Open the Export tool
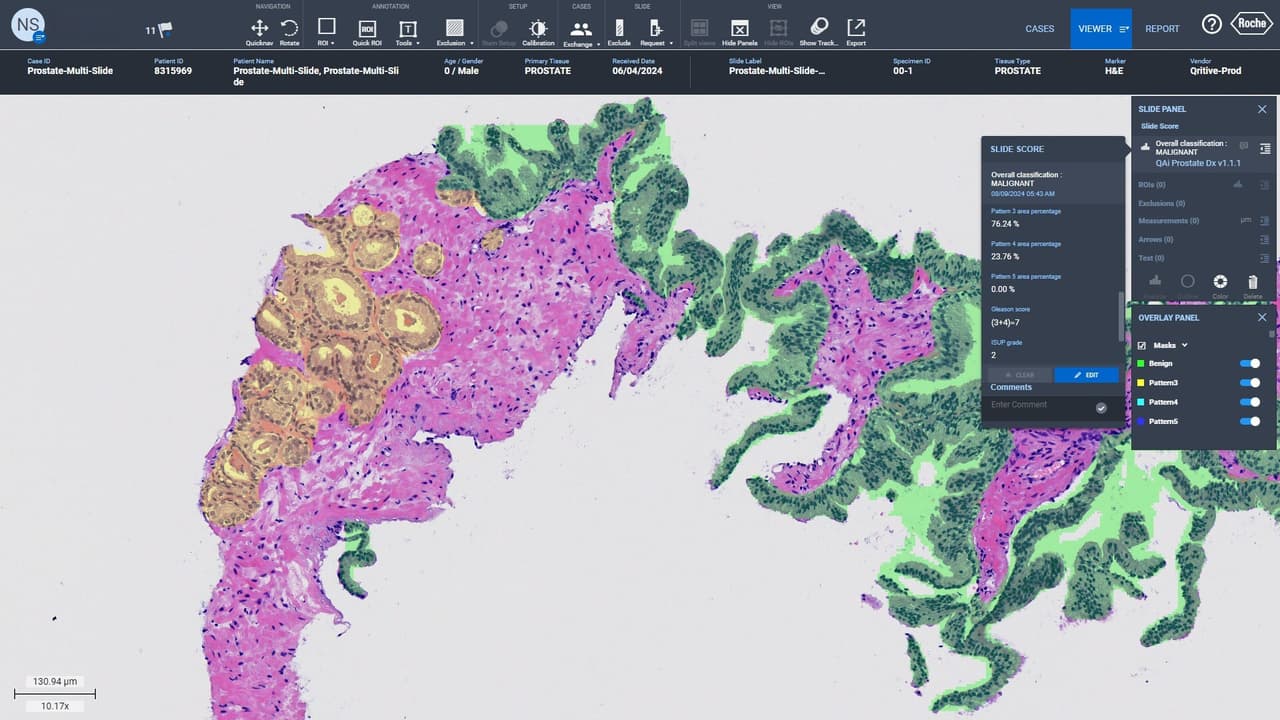Screen dimensions: 1280x720 click(x=855, y=27)
